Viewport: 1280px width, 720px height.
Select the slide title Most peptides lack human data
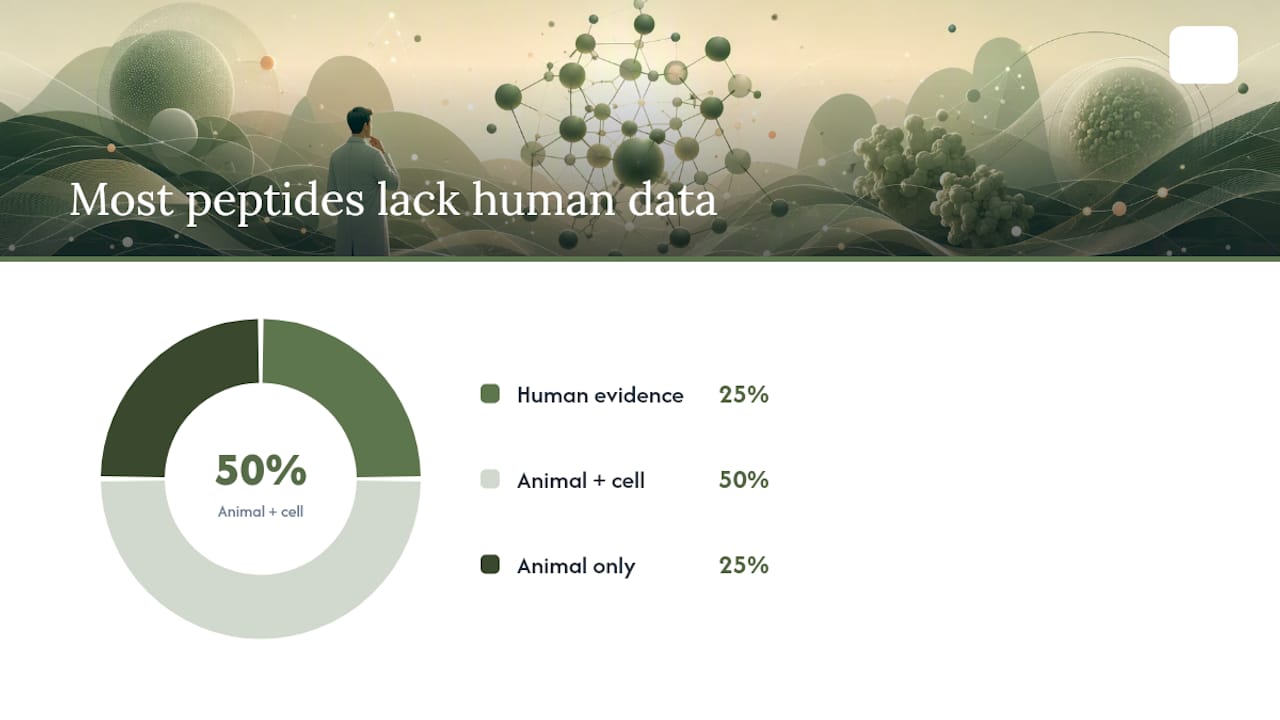click(393, 200)
